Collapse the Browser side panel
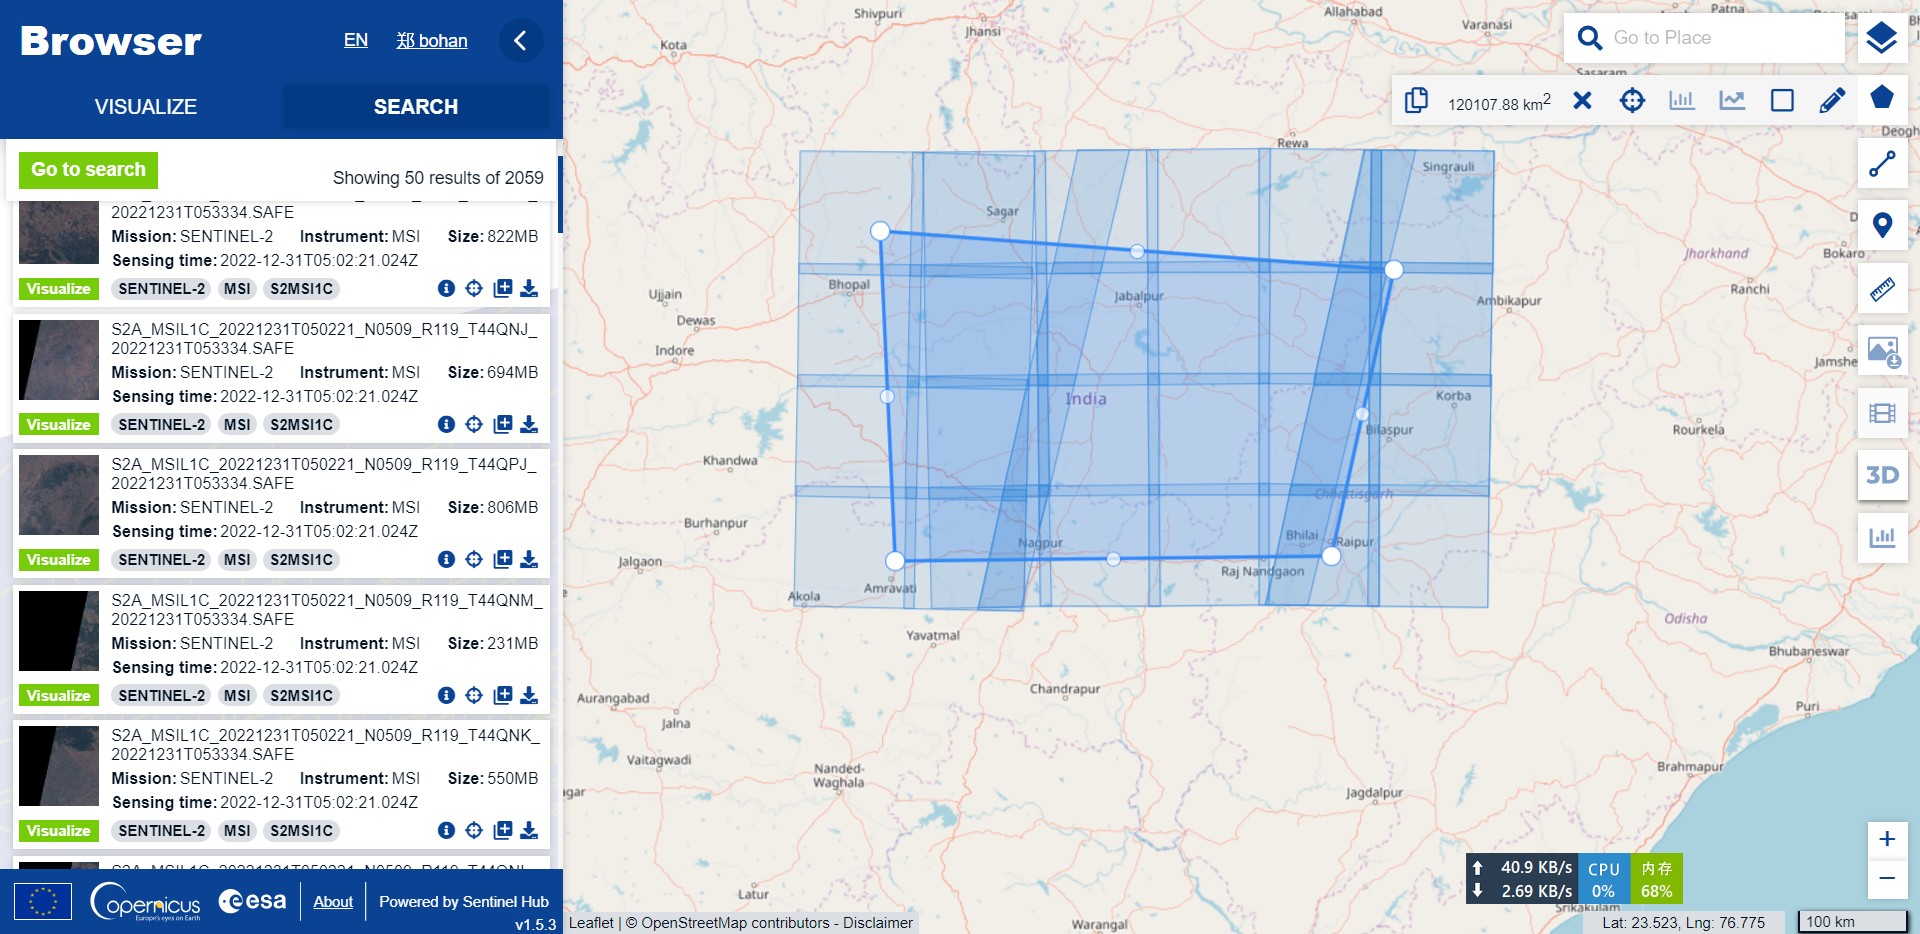 tap(520, 40)
